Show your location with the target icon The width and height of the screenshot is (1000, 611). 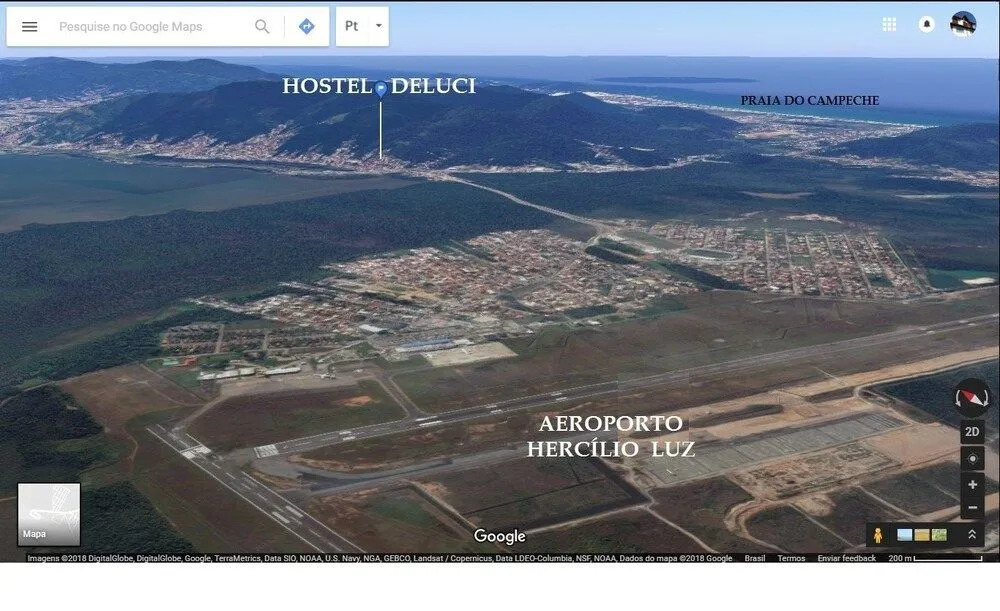972,459
